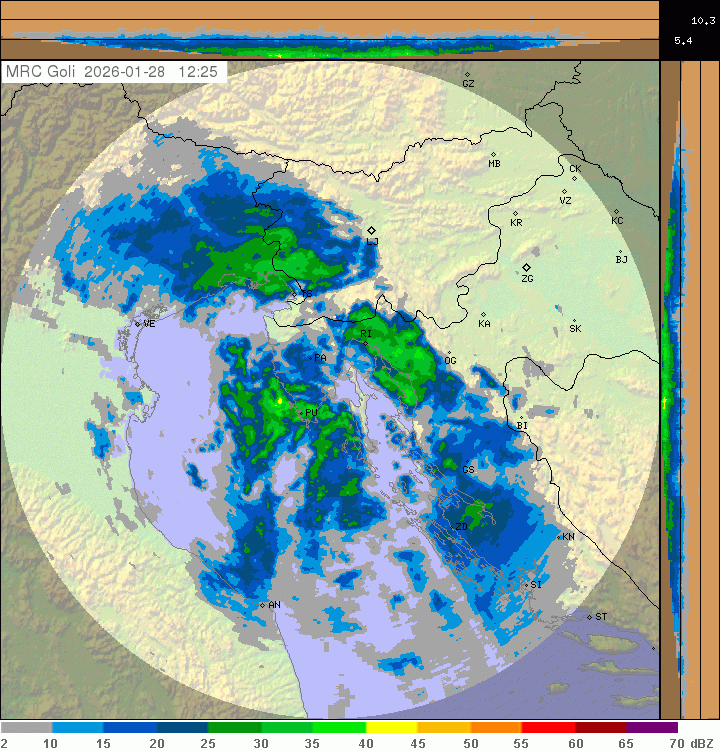Click the MRC Goli timestamp label
This screenshot has height=751, width=720.
(114, 72)
